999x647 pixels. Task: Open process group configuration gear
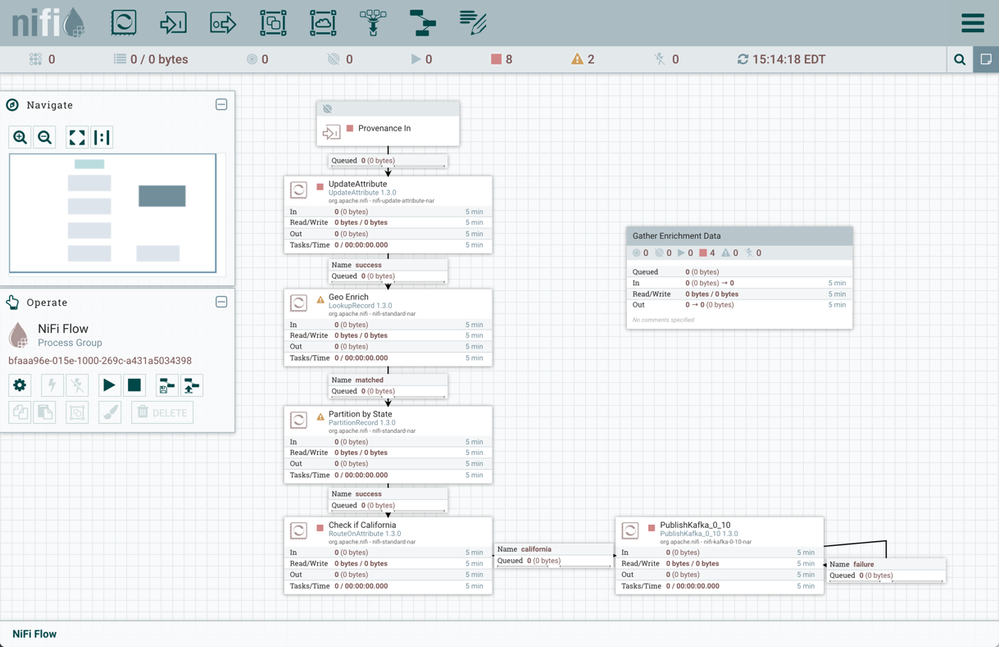click(x=19, y=385)
